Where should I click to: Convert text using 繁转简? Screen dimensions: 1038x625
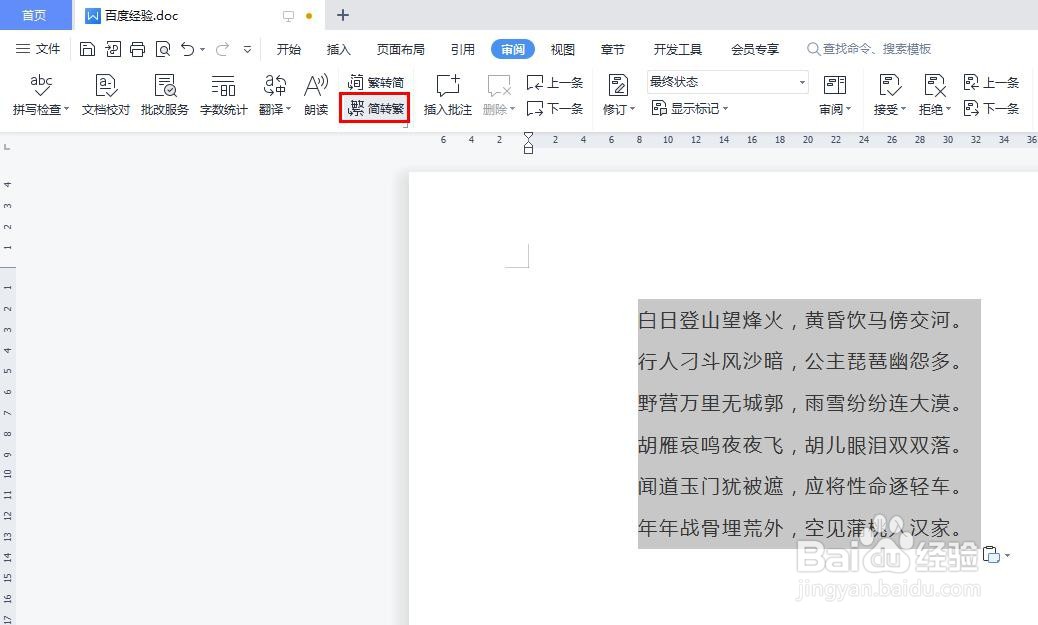tap(375, 82)
